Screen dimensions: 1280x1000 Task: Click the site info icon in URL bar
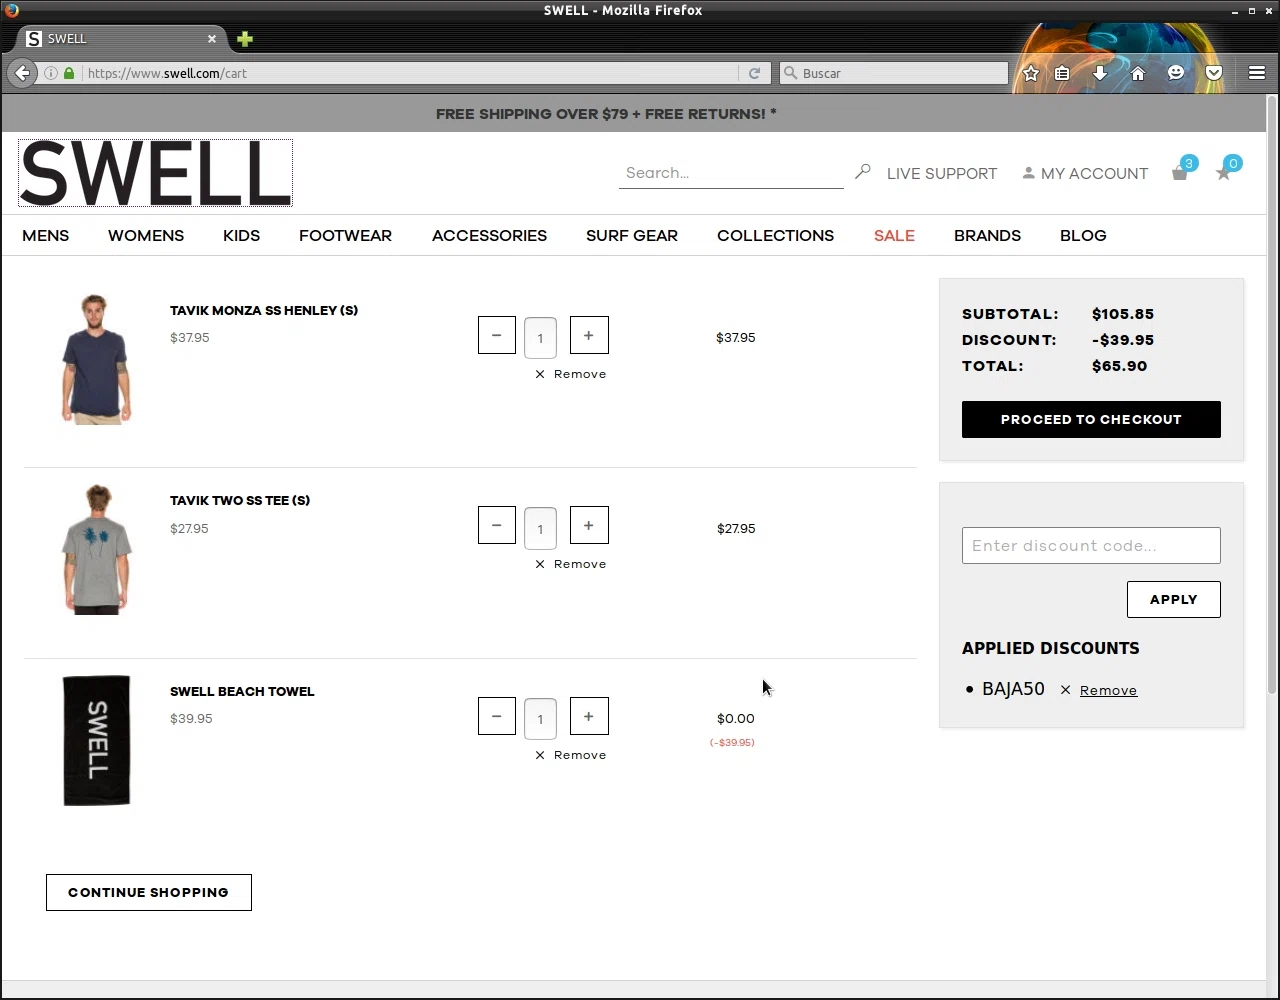50,73
